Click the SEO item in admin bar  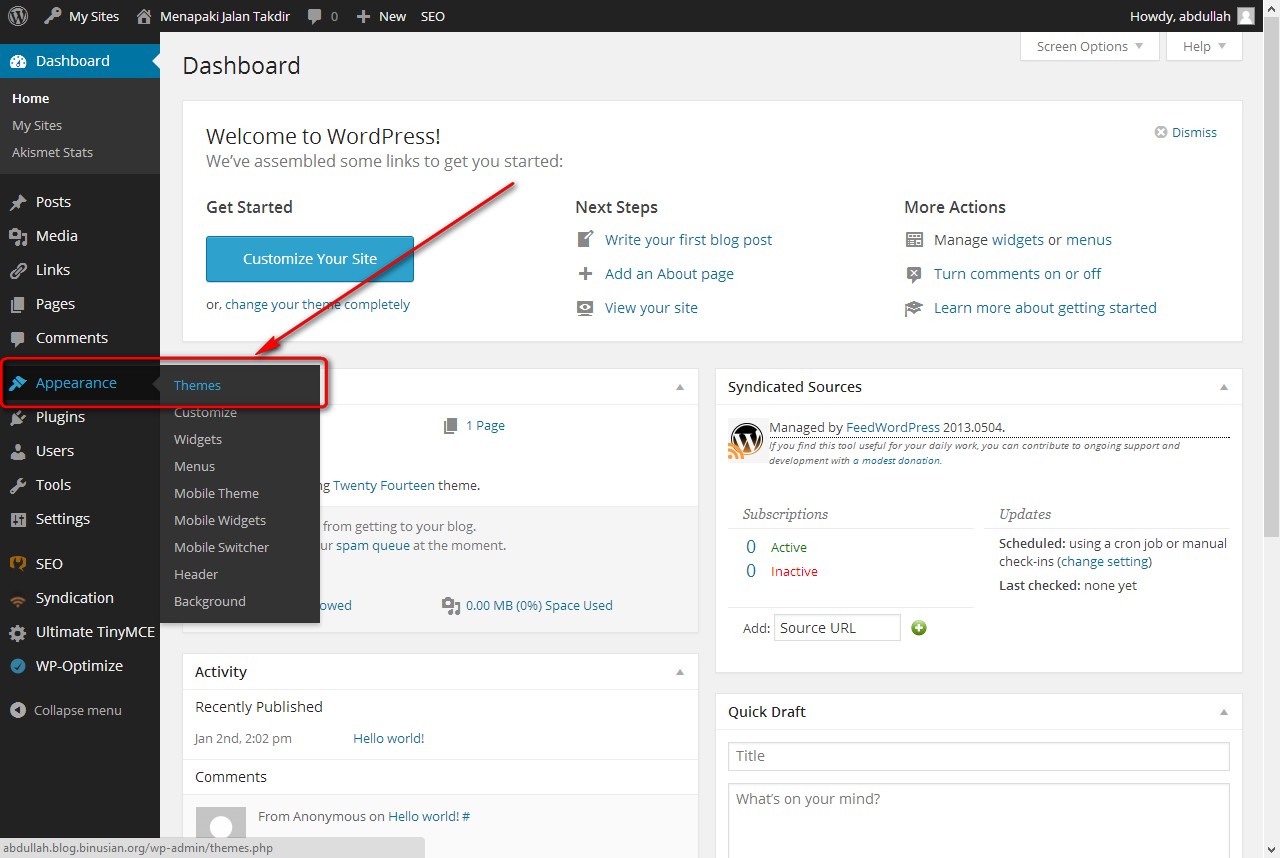click(x=432, y=16)
